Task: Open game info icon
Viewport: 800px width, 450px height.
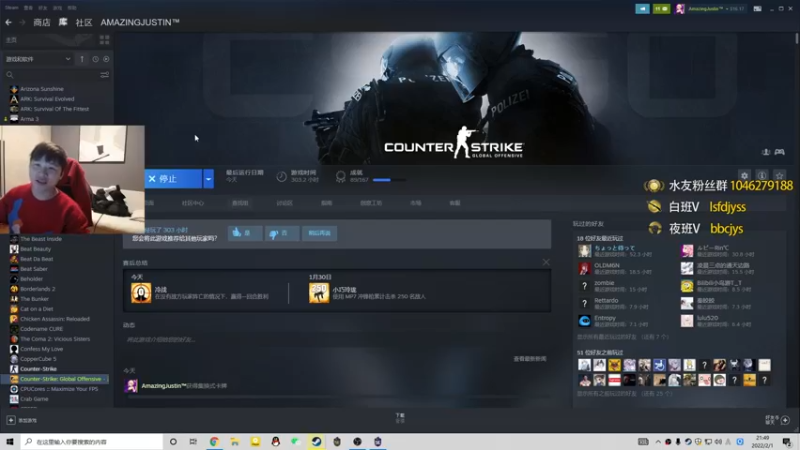Action: pyautogui.click(x=762, y=176)
